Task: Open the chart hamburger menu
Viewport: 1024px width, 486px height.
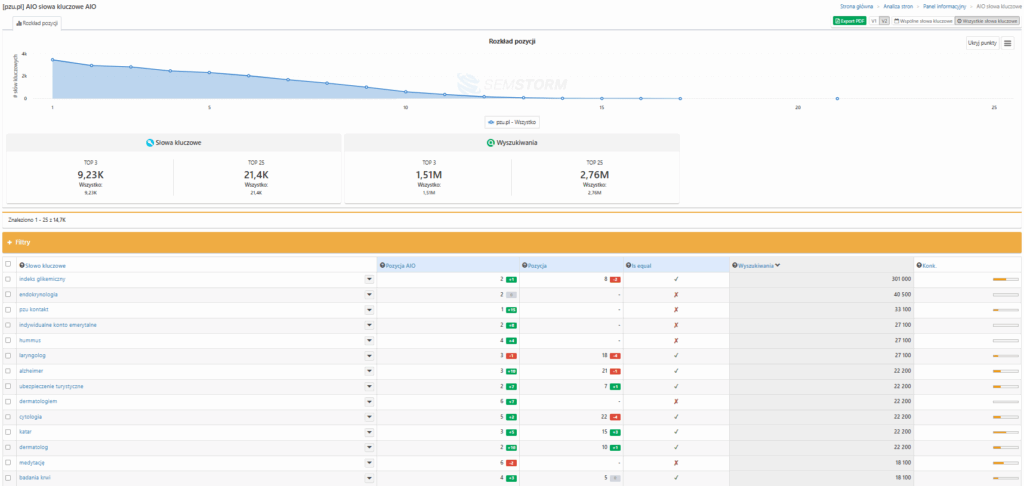Action: coord(1008,43)
